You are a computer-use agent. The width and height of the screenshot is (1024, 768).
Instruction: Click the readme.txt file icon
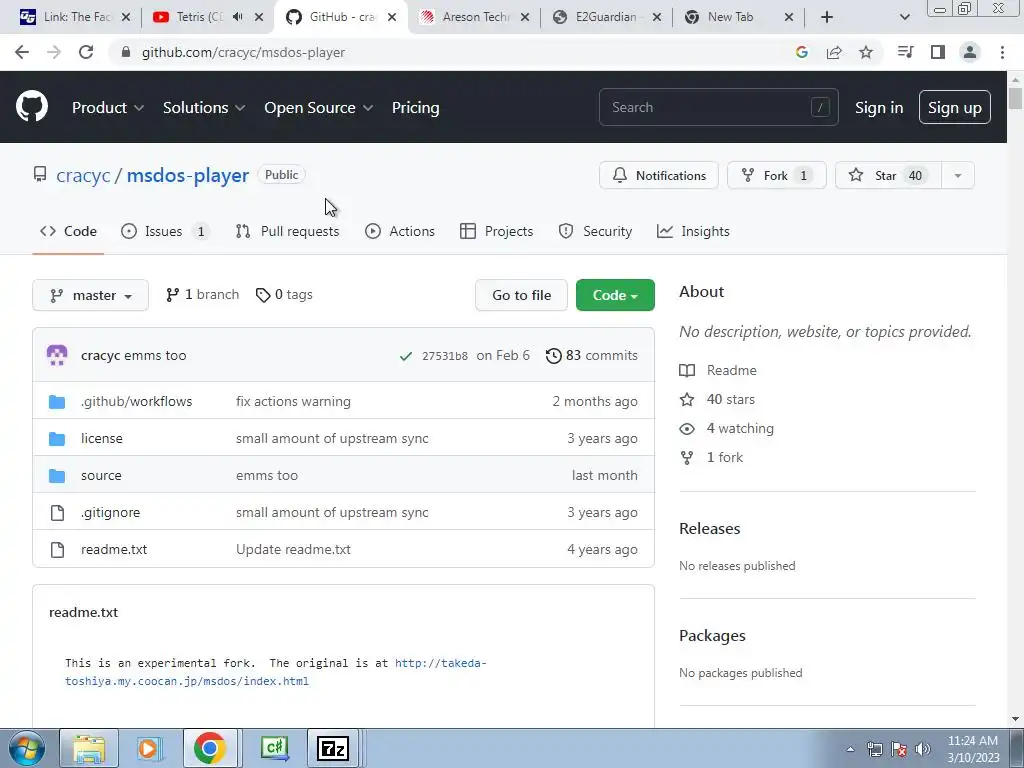pos(57,550)
